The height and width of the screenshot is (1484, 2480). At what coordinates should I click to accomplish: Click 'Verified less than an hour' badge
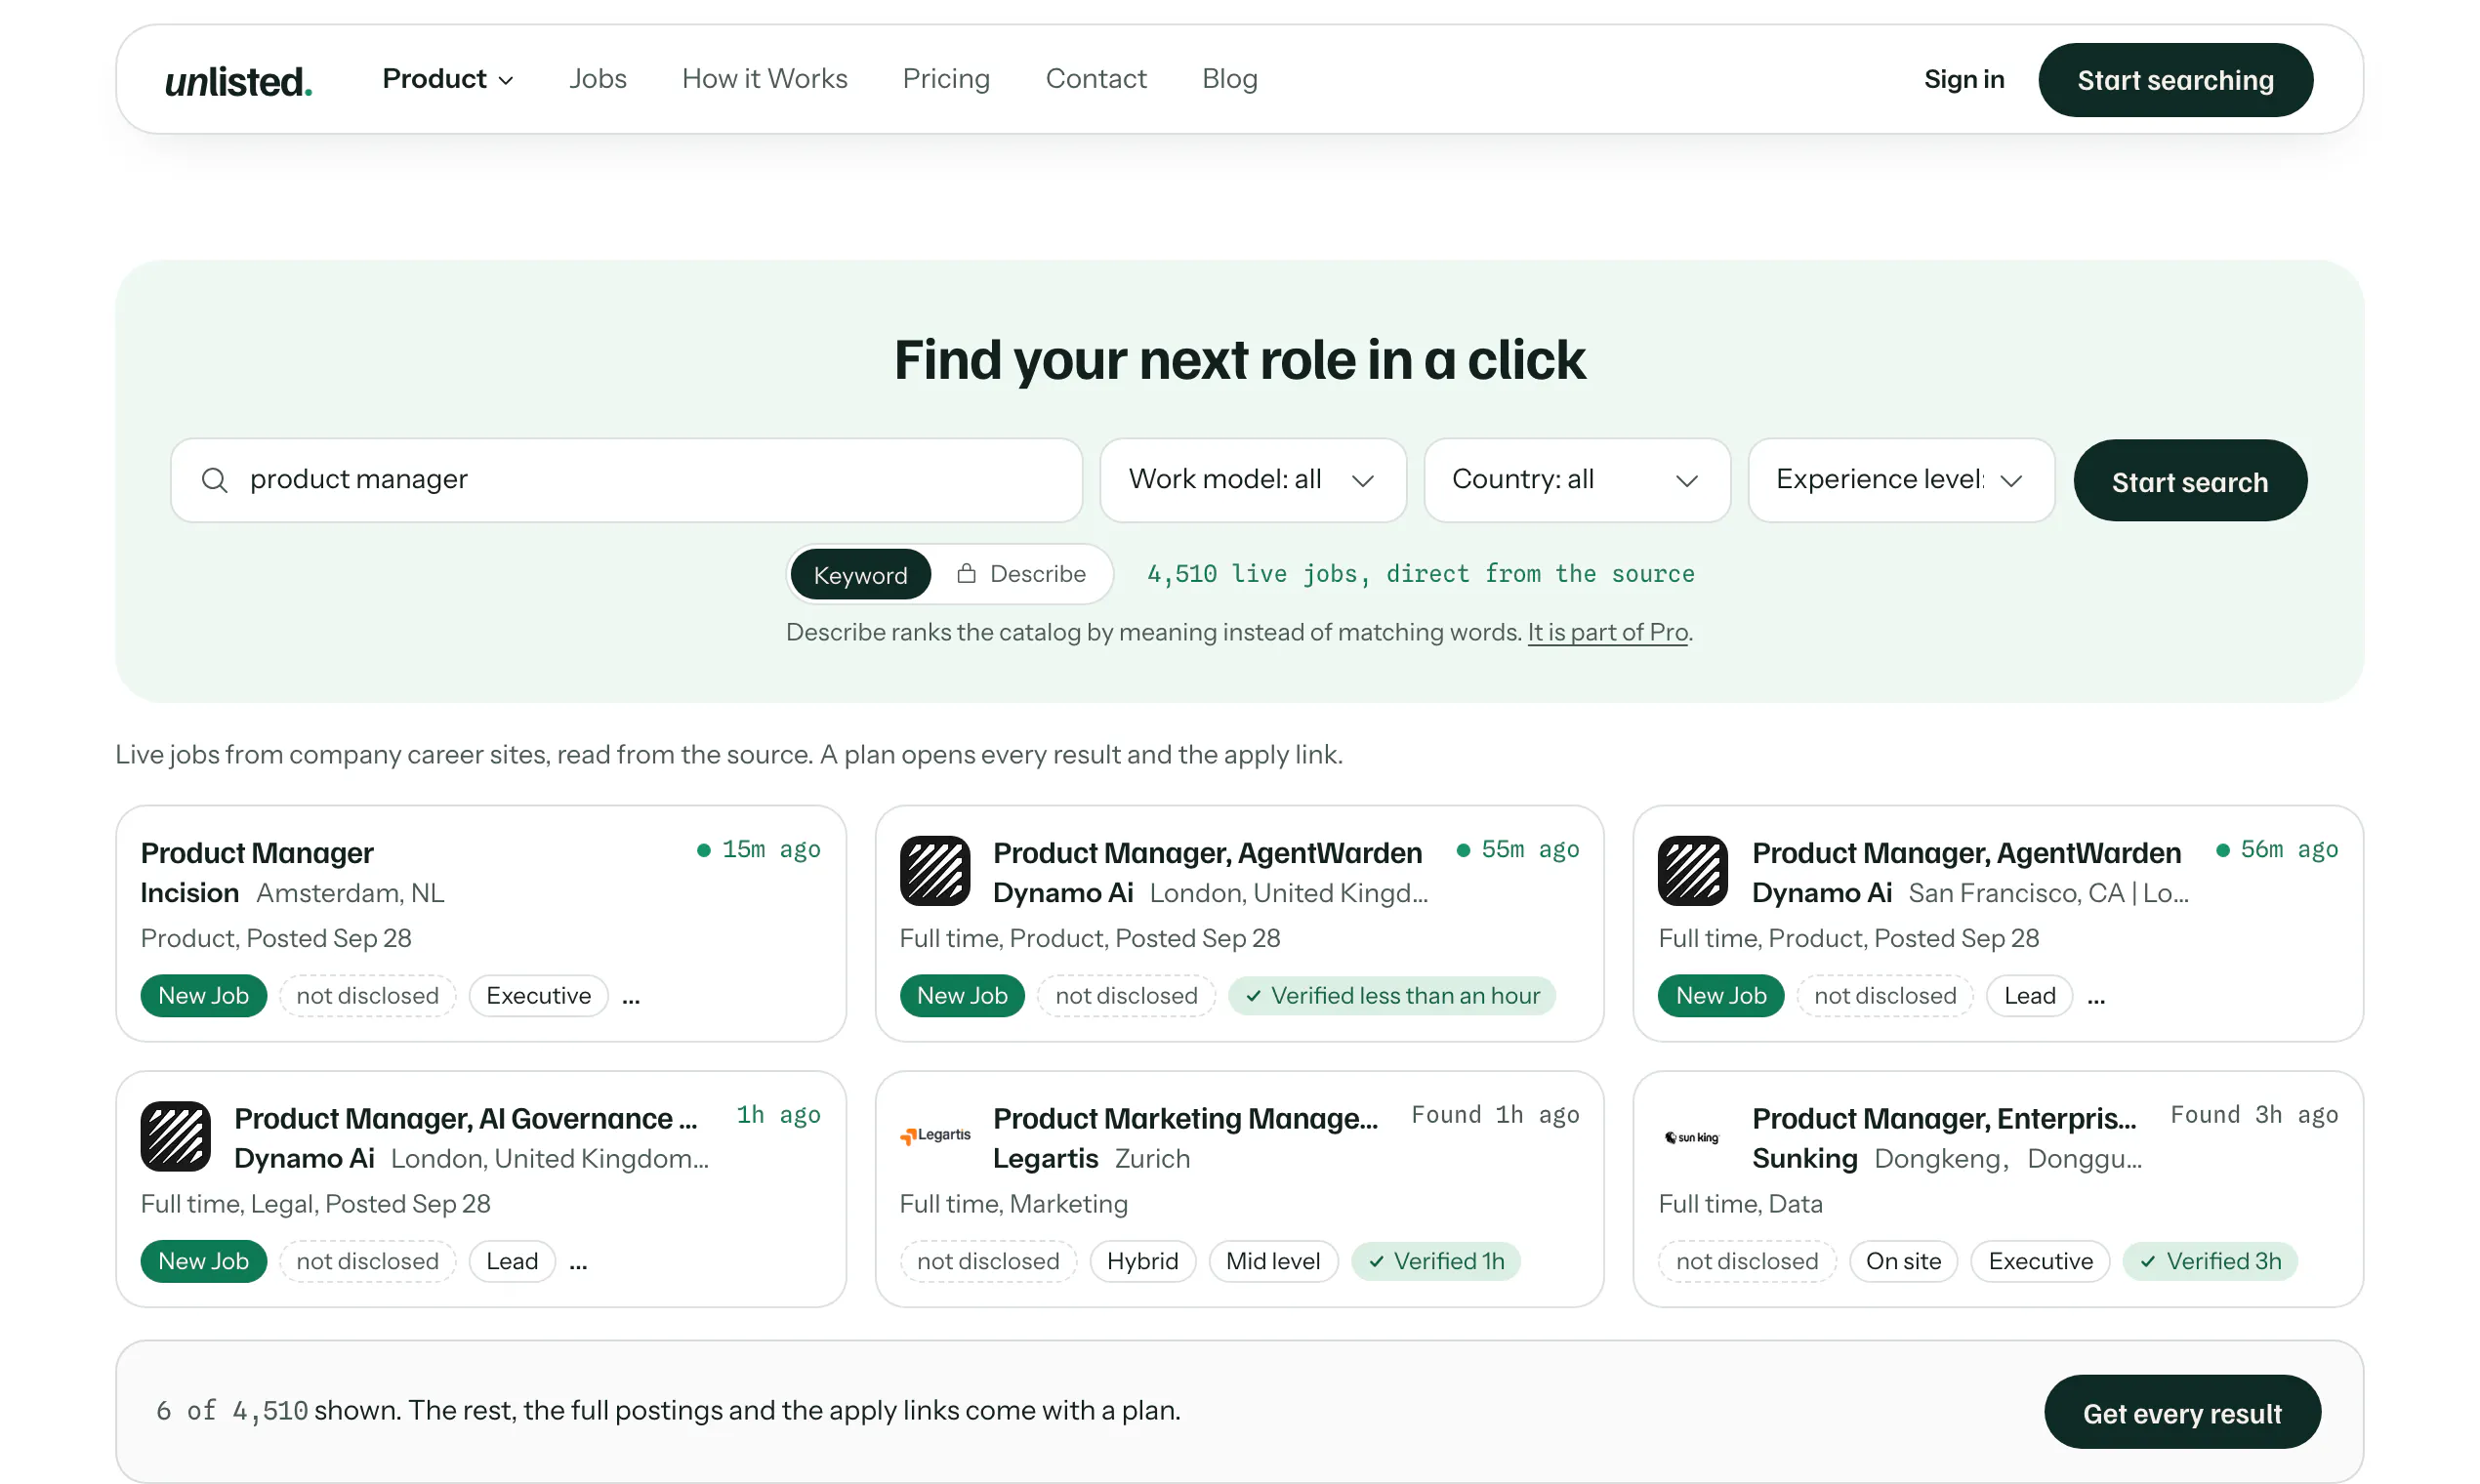[1392, 996]
